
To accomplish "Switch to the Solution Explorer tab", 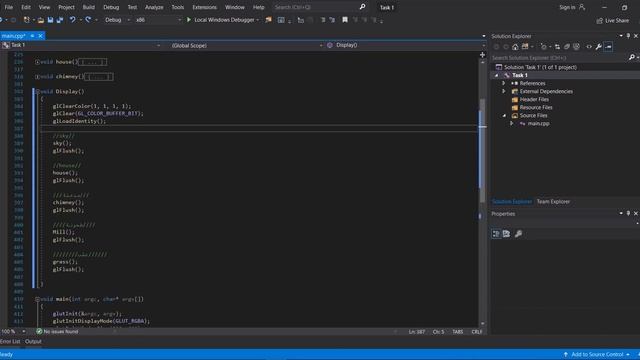I will click(x=512, y=202).
